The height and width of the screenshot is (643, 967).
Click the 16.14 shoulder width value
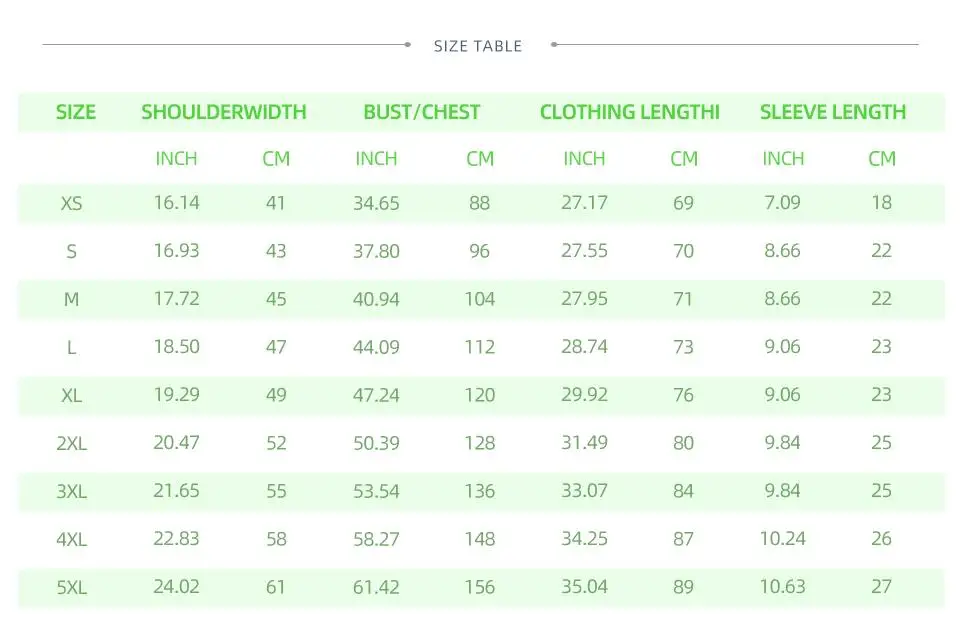176,203
